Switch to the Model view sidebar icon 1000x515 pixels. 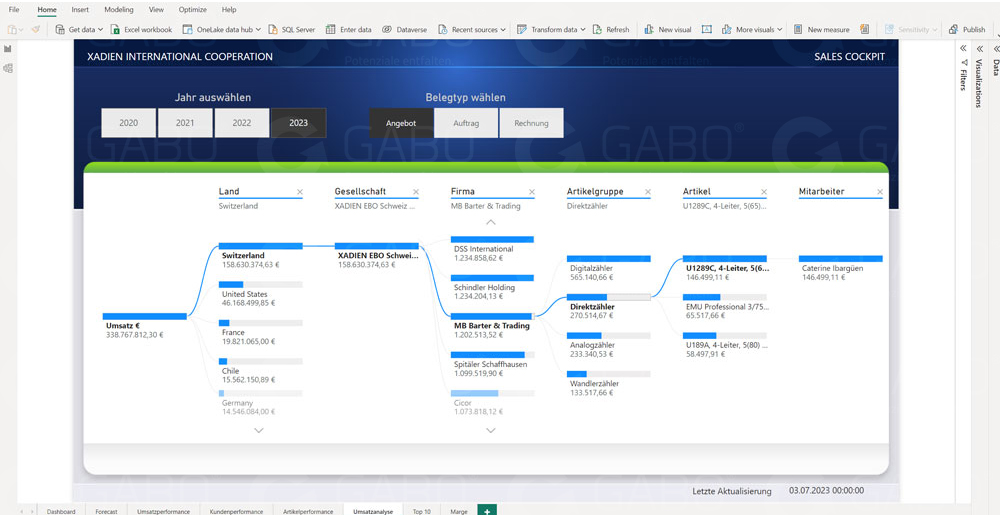[x=8, y=68]
